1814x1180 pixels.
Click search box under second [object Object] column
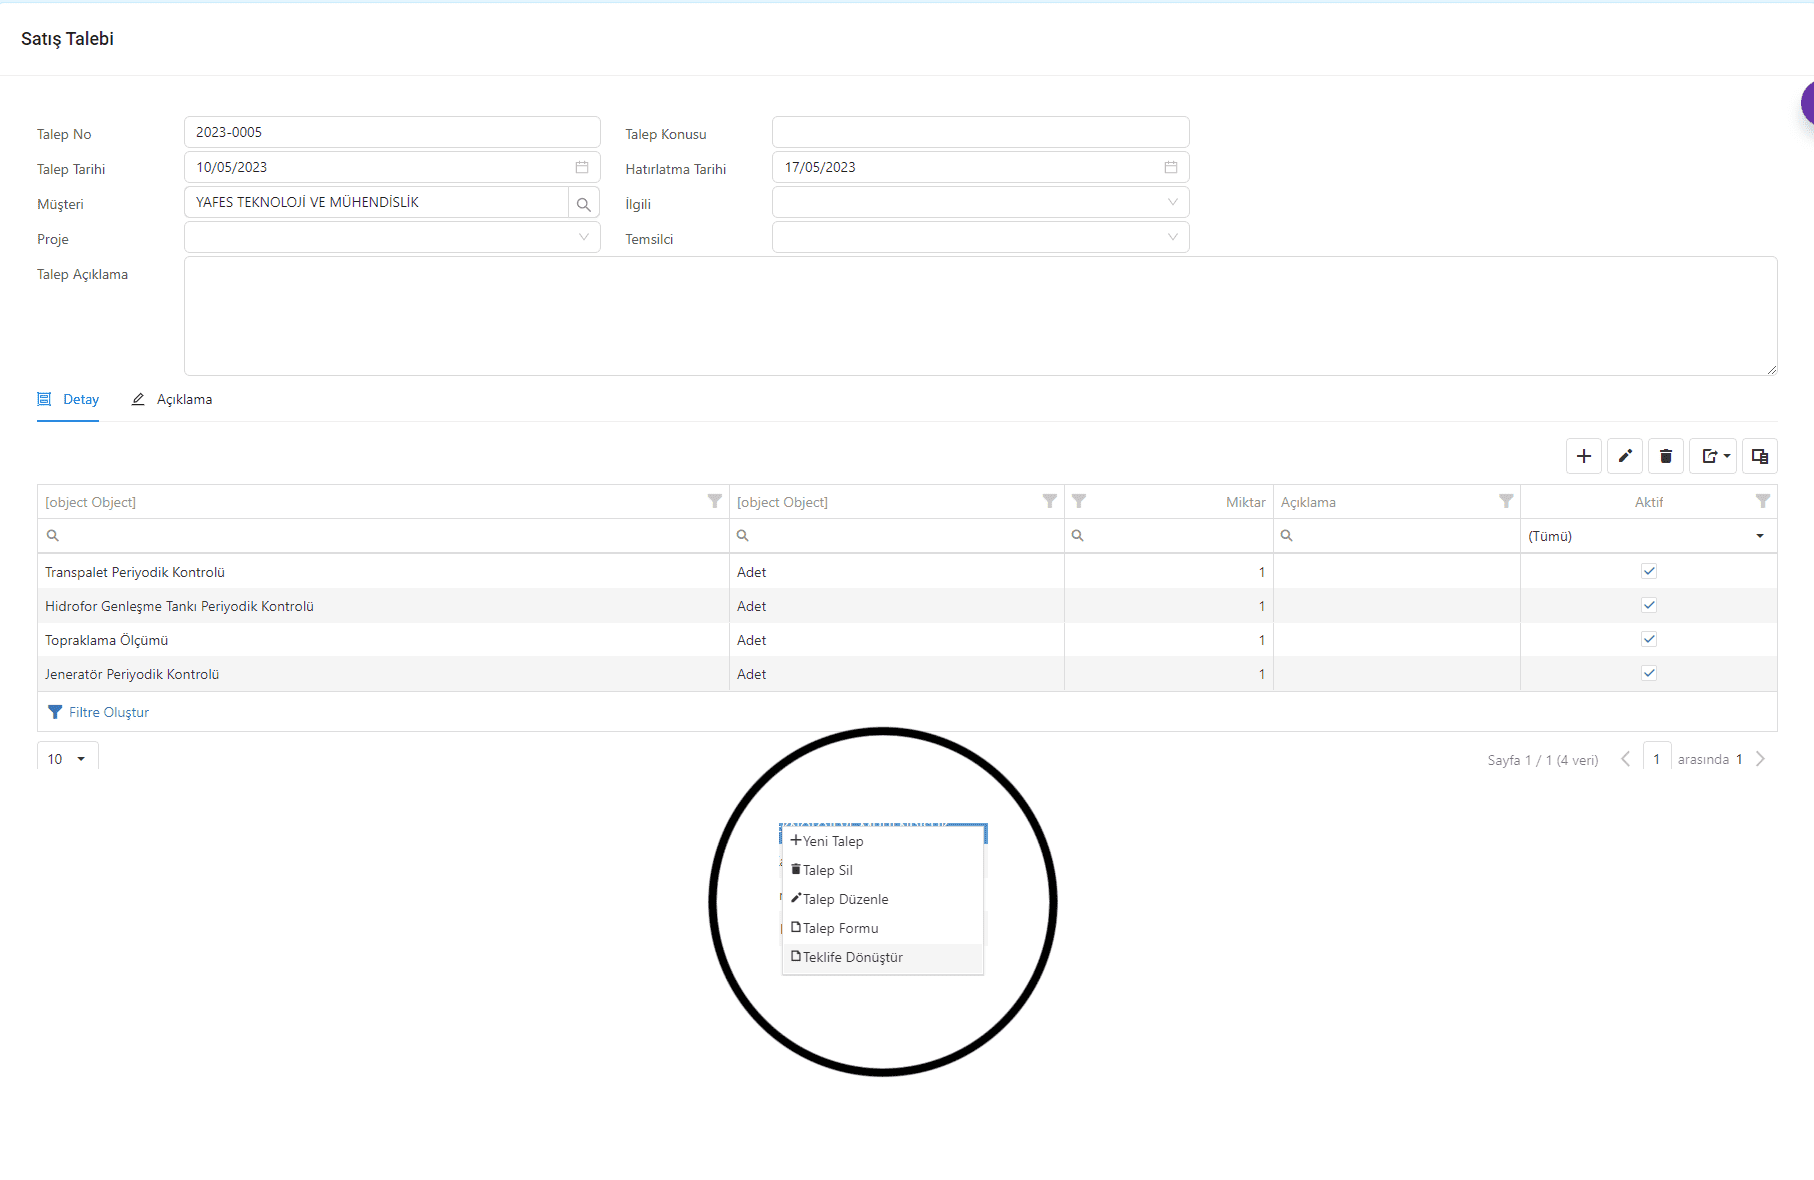point(897,536)
